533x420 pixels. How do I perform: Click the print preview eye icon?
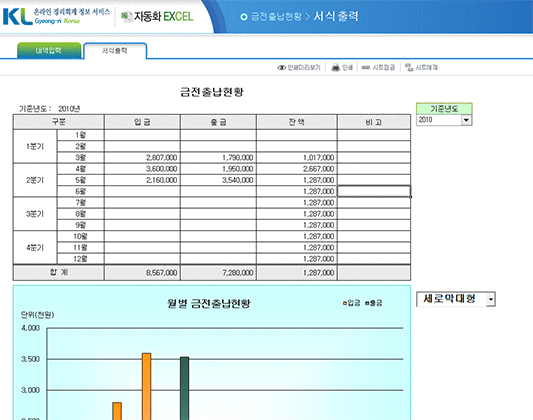coord(281,68)
